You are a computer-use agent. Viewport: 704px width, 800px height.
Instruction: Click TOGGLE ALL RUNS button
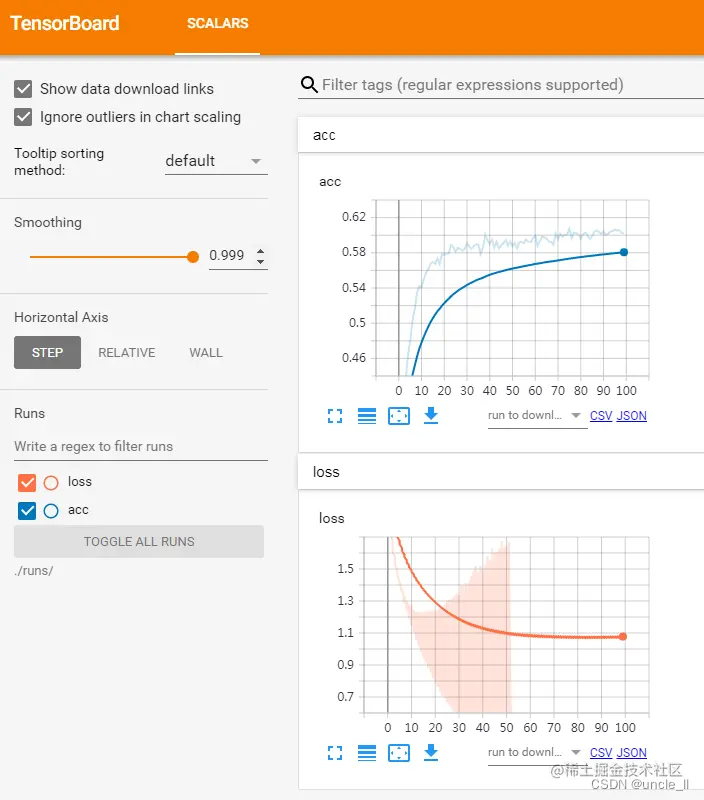139,541
